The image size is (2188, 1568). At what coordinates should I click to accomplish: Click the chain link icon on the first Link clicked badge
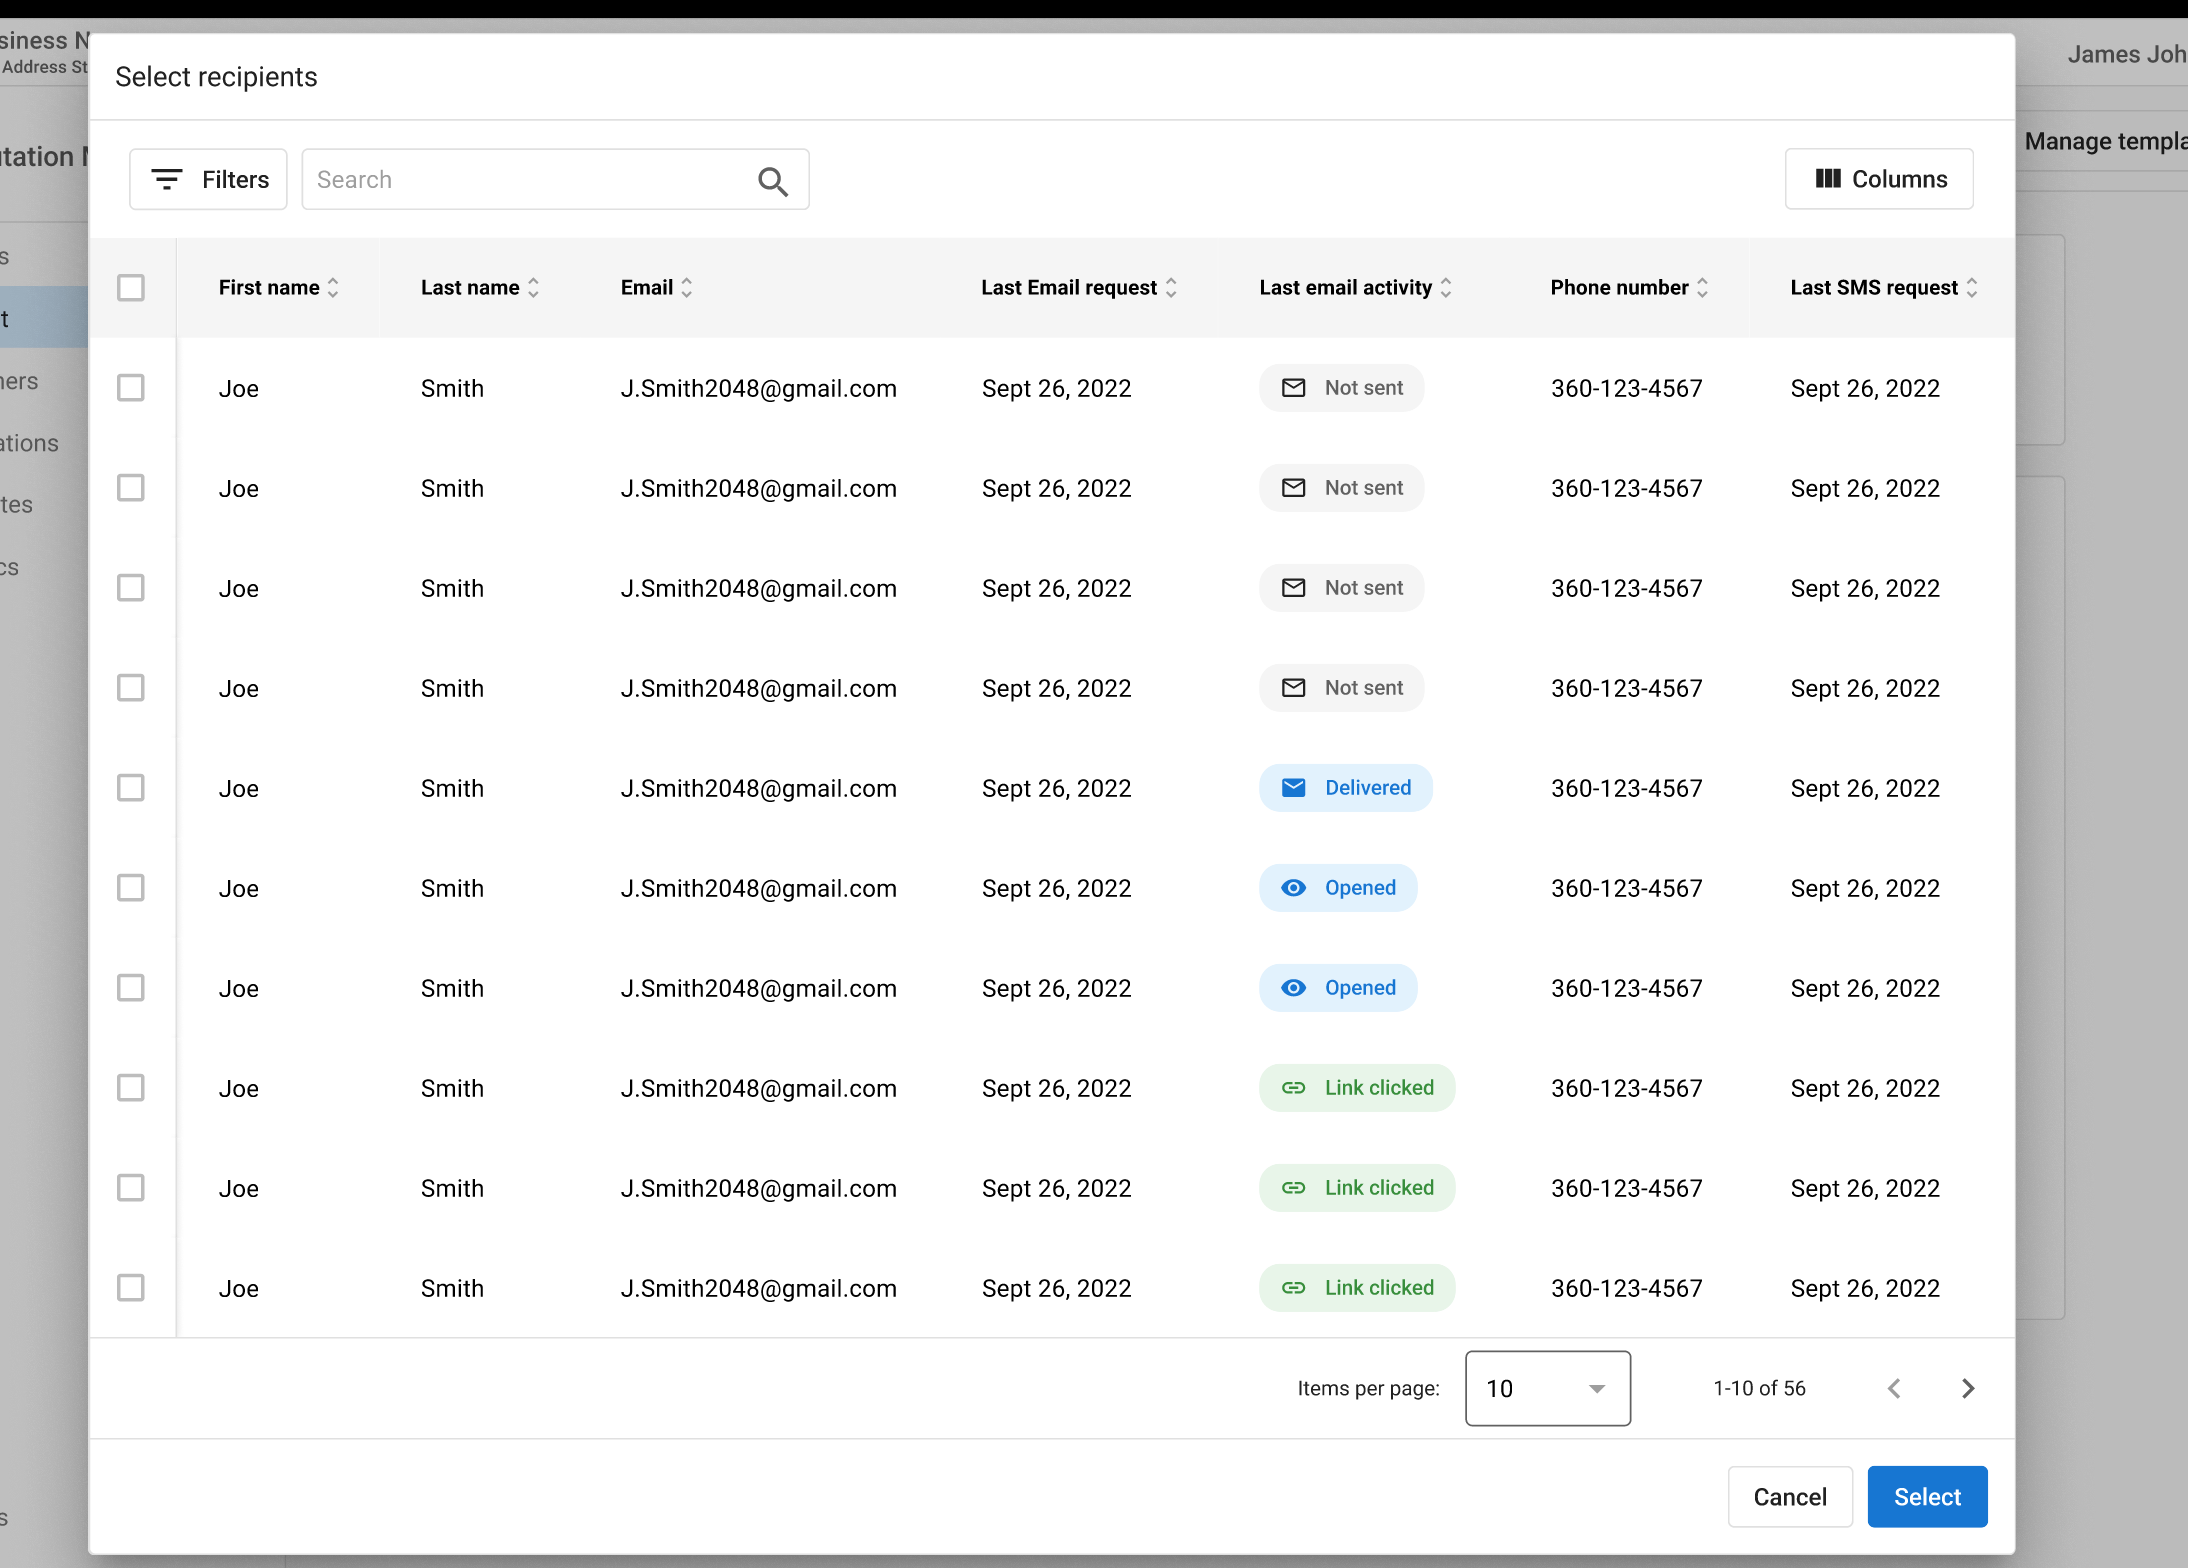[1294, 1088]
